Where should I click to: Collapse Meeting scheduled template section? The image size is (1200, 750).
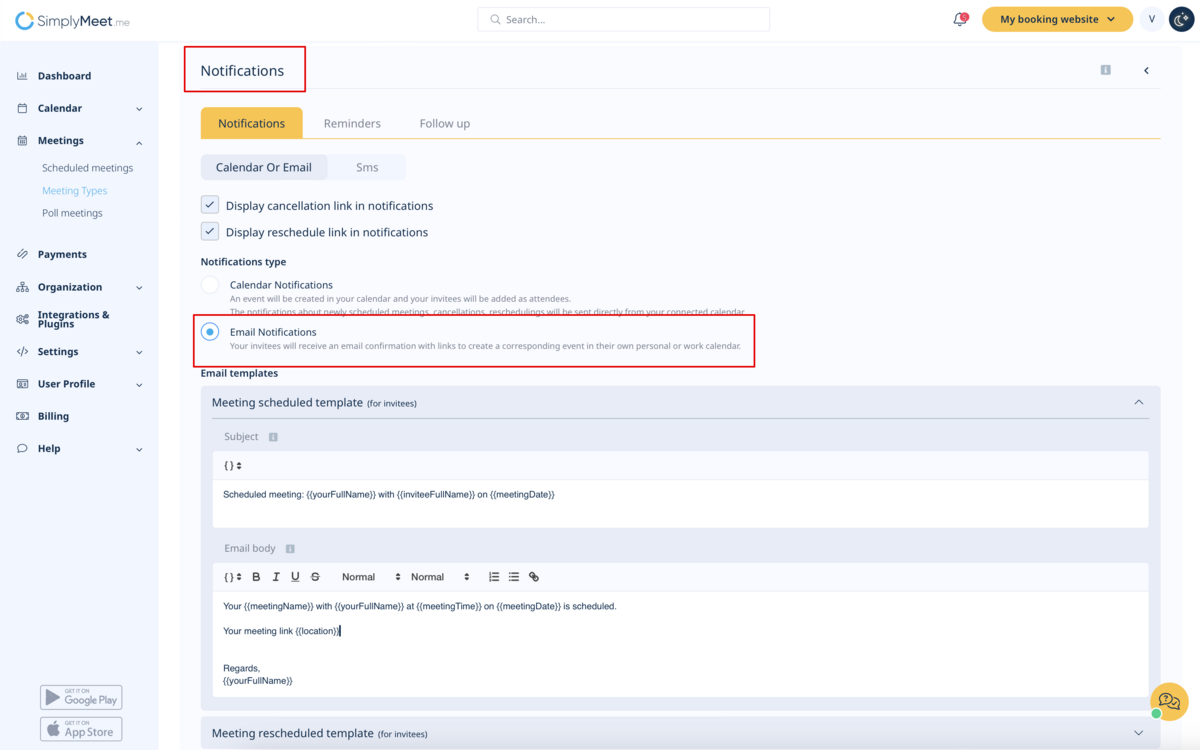coord(1138,402)
